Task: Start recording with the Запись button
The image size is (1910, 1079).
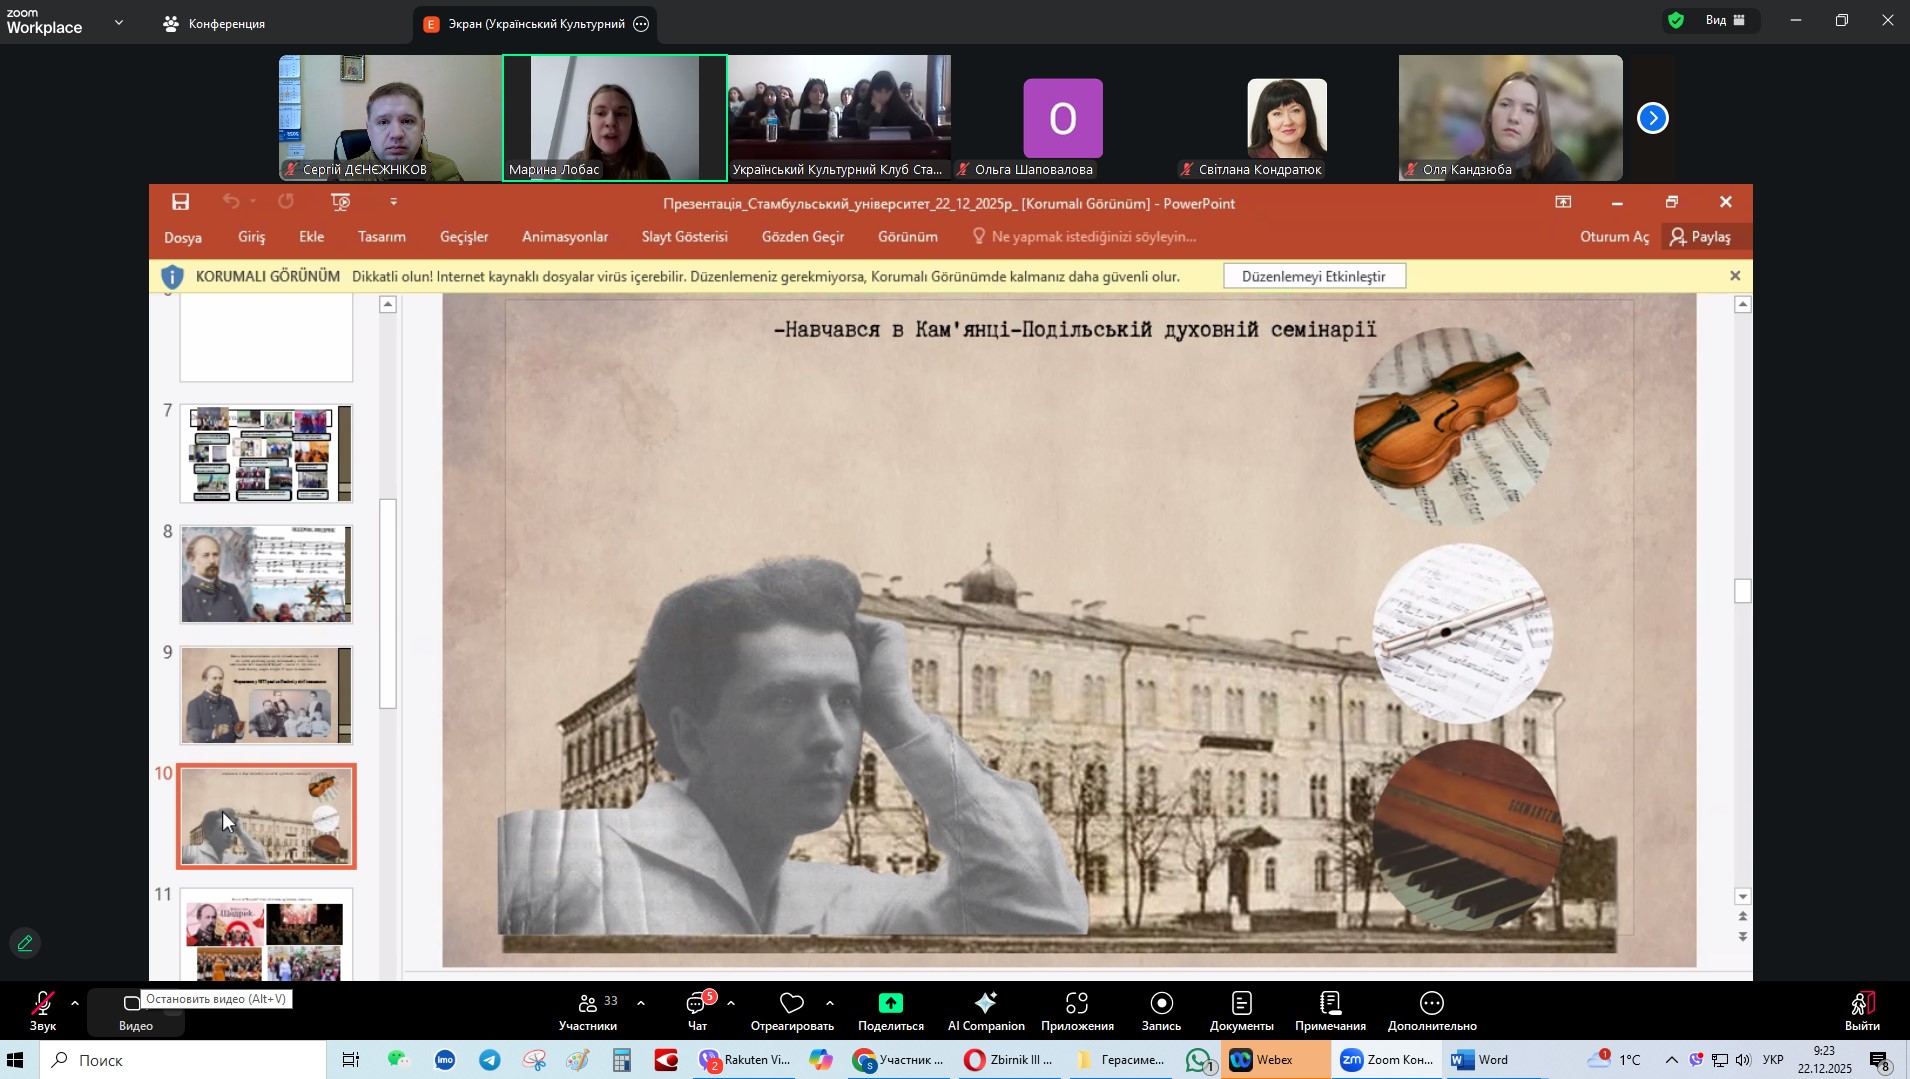Action: (x=1161, y=1010)
